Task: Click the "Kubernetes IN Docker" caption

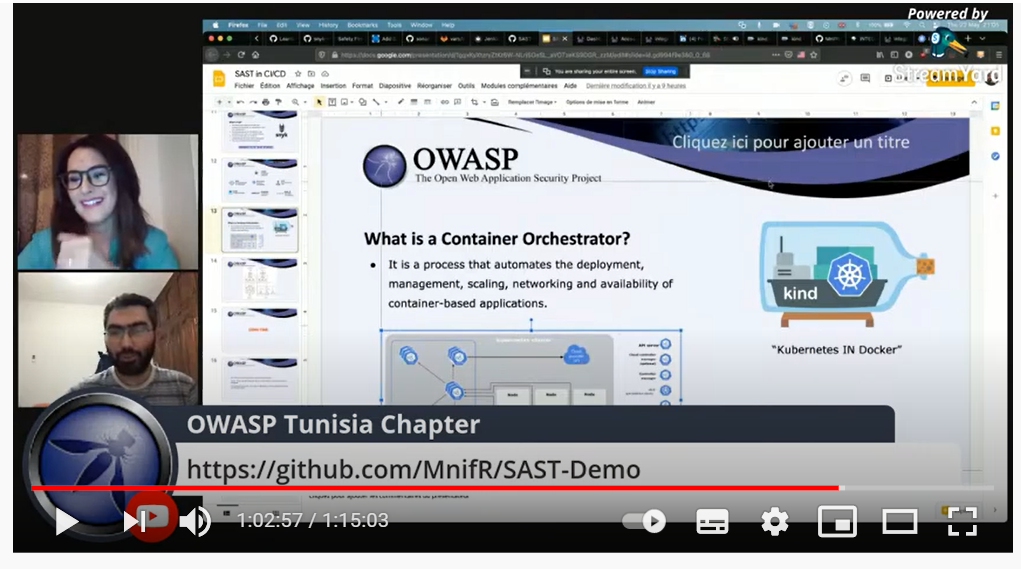Action: pyautogui.click(x=837, y=350)
